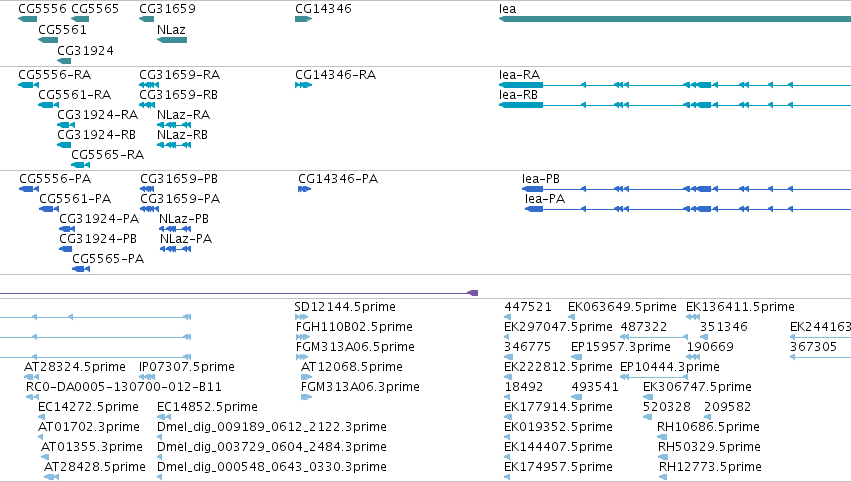Screen dimensions: 851x482
Task: Select the EK297047.5prime EST label
Action: 558,327
